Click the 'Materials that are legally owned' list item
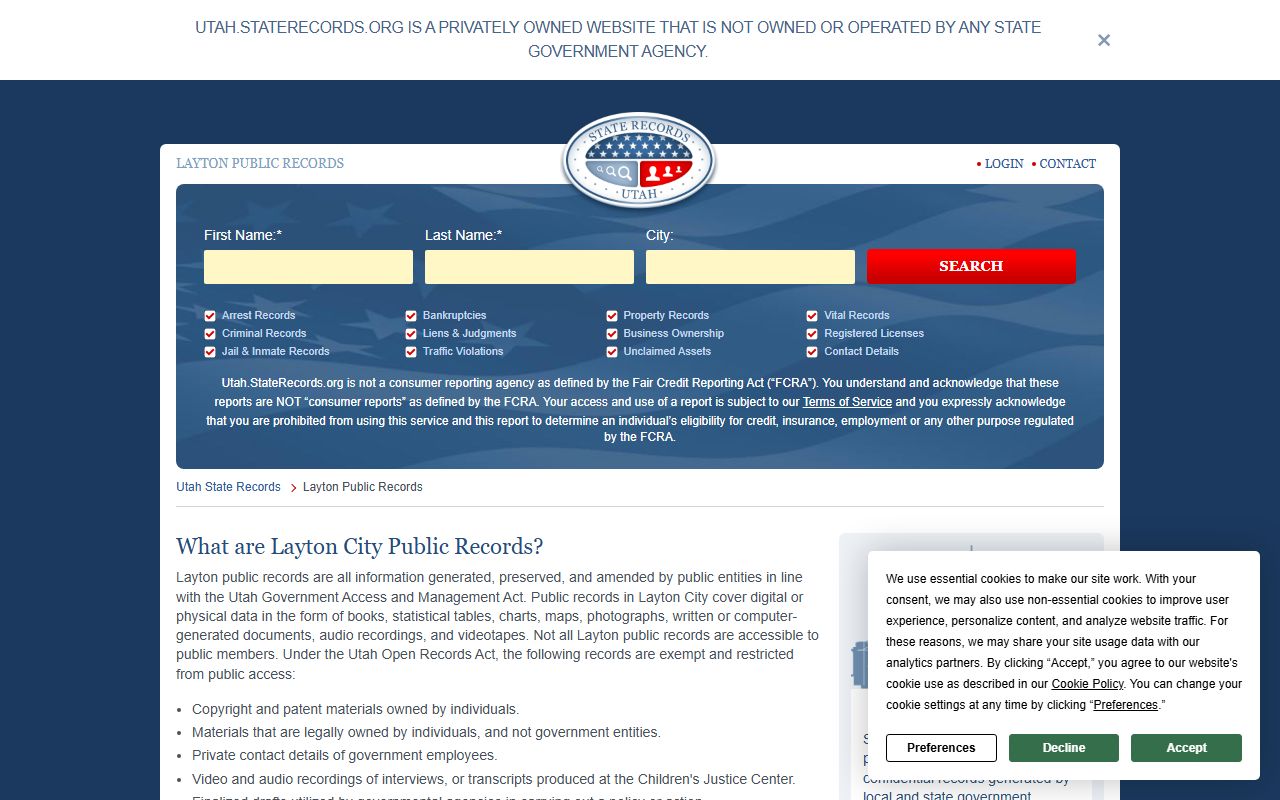 (426, 732)
